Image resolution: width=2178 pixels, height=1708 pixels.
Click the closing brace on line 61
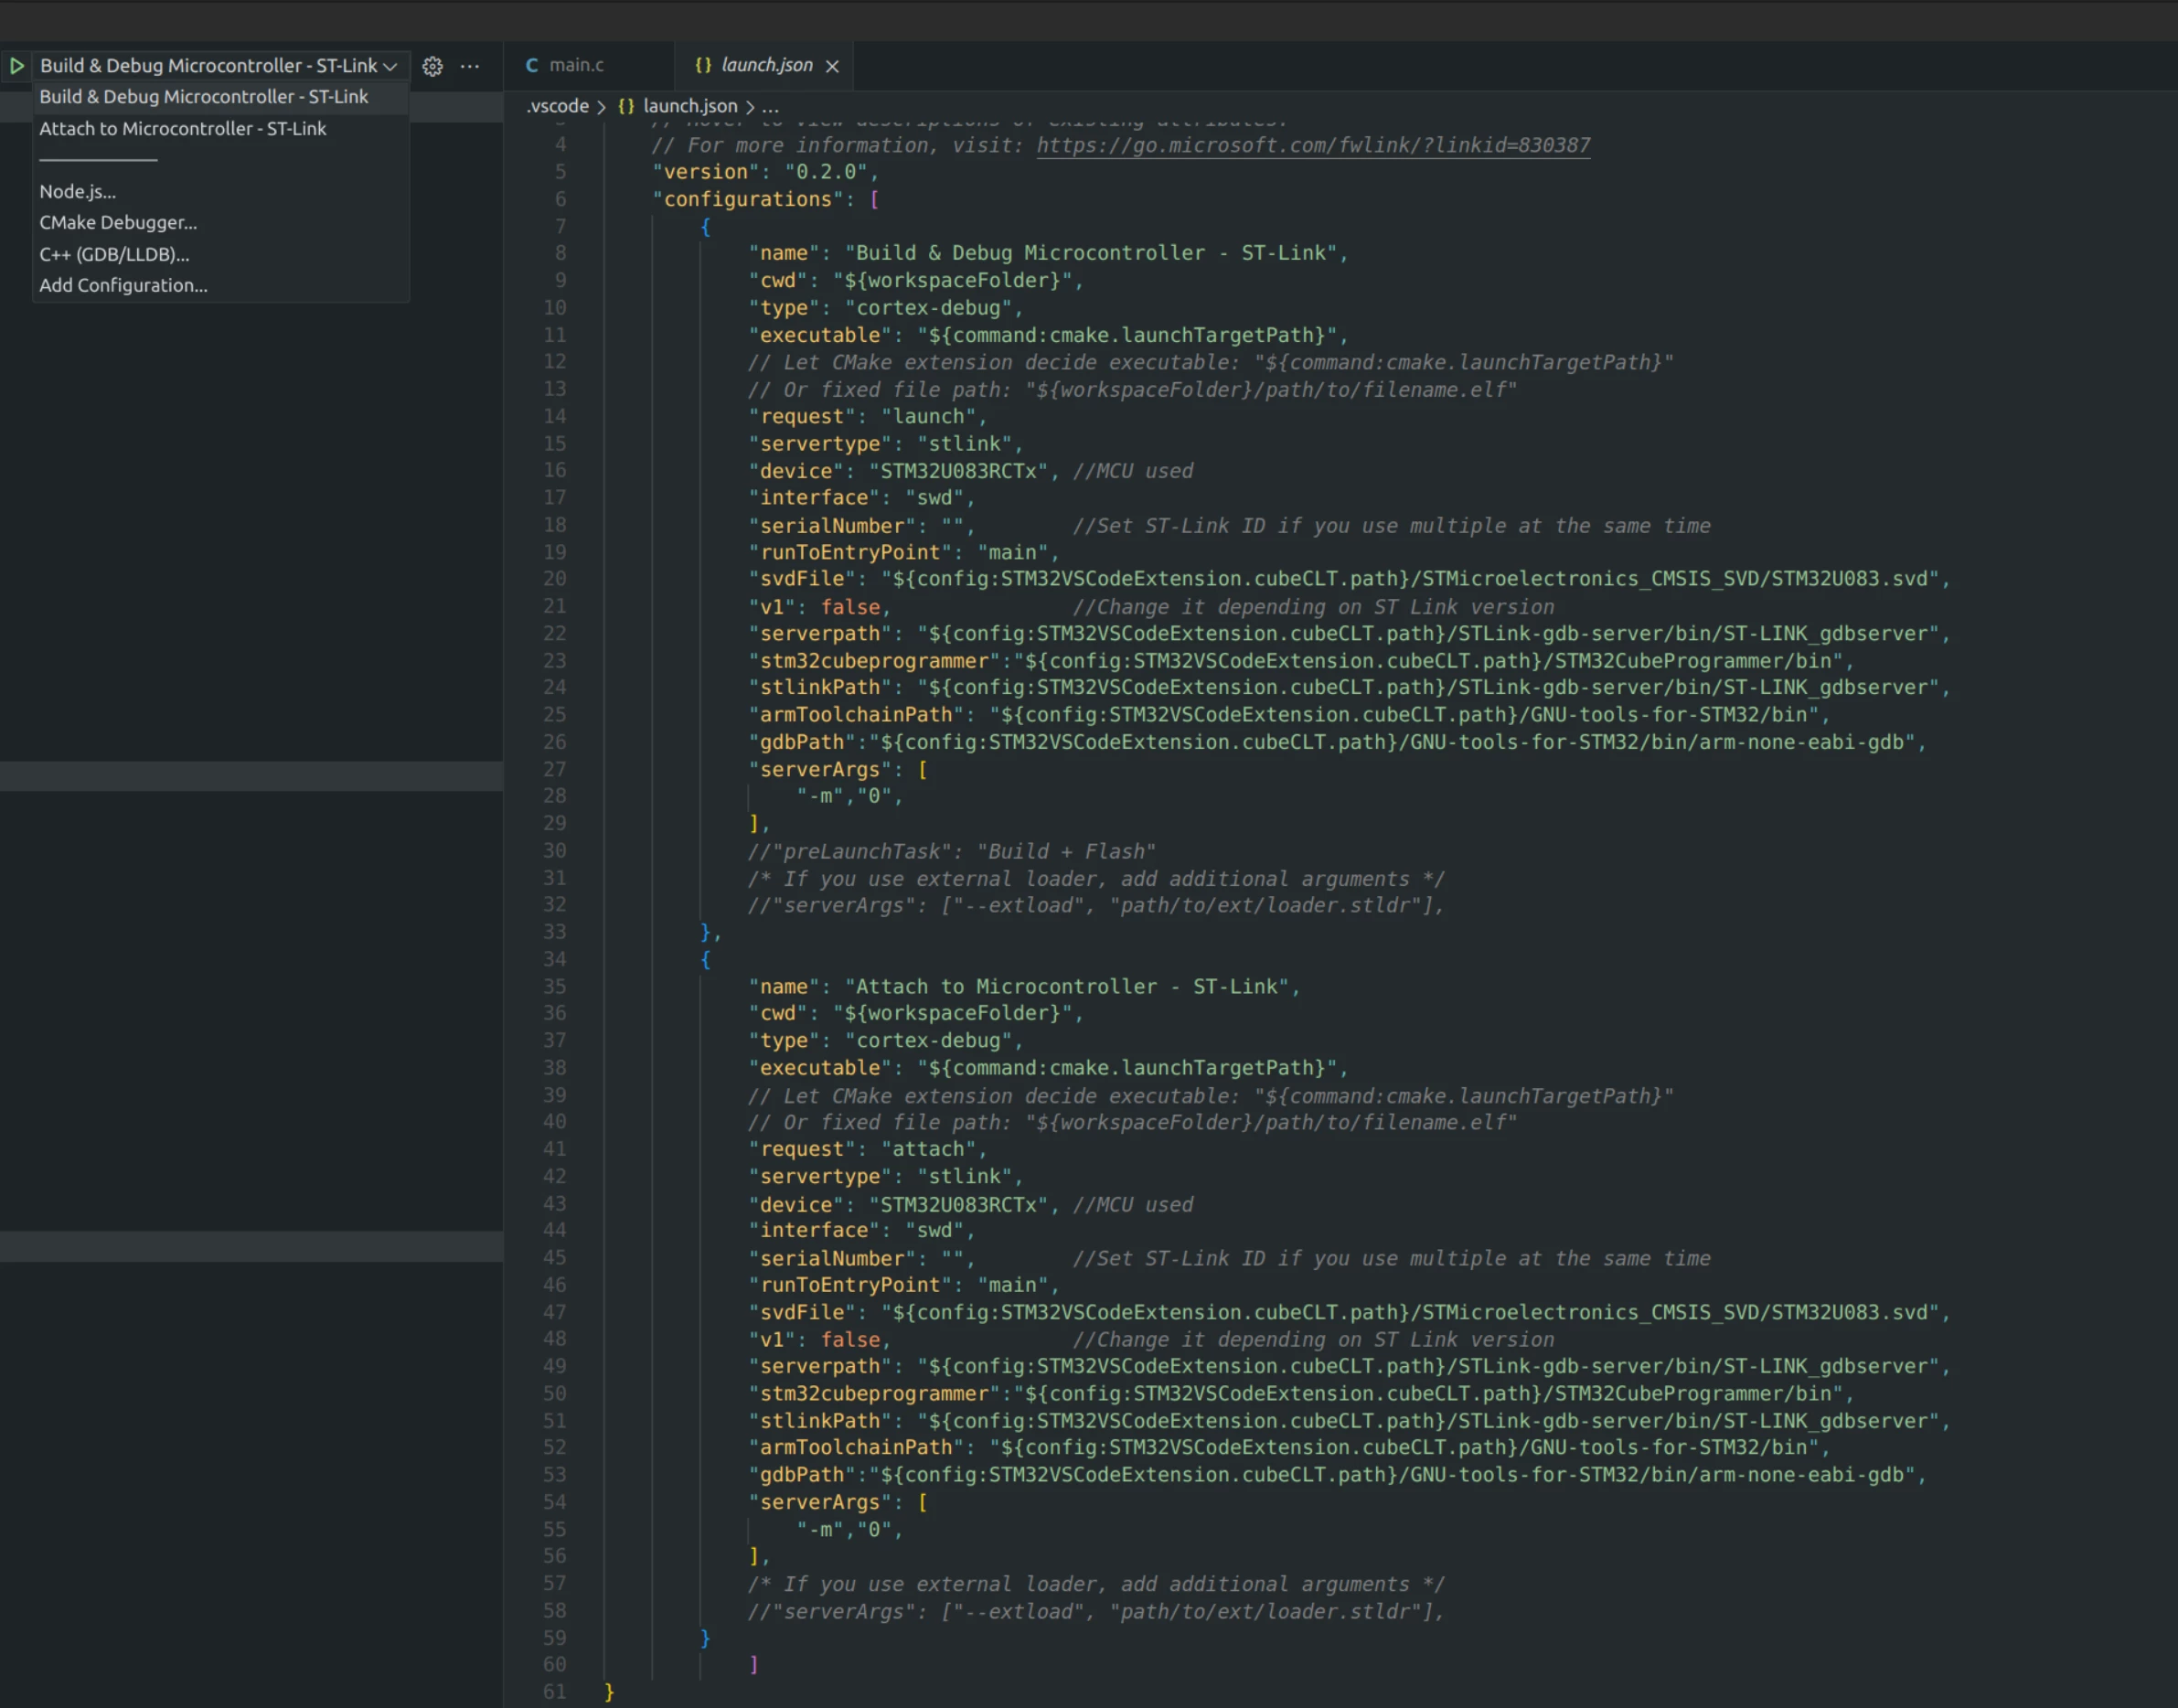point(609,1692)
